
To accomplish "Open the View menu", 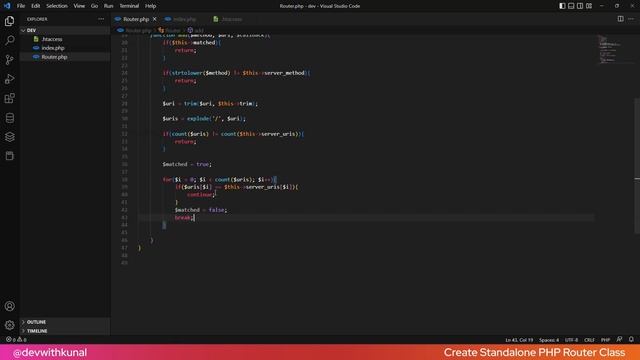I will click(79, 6).
